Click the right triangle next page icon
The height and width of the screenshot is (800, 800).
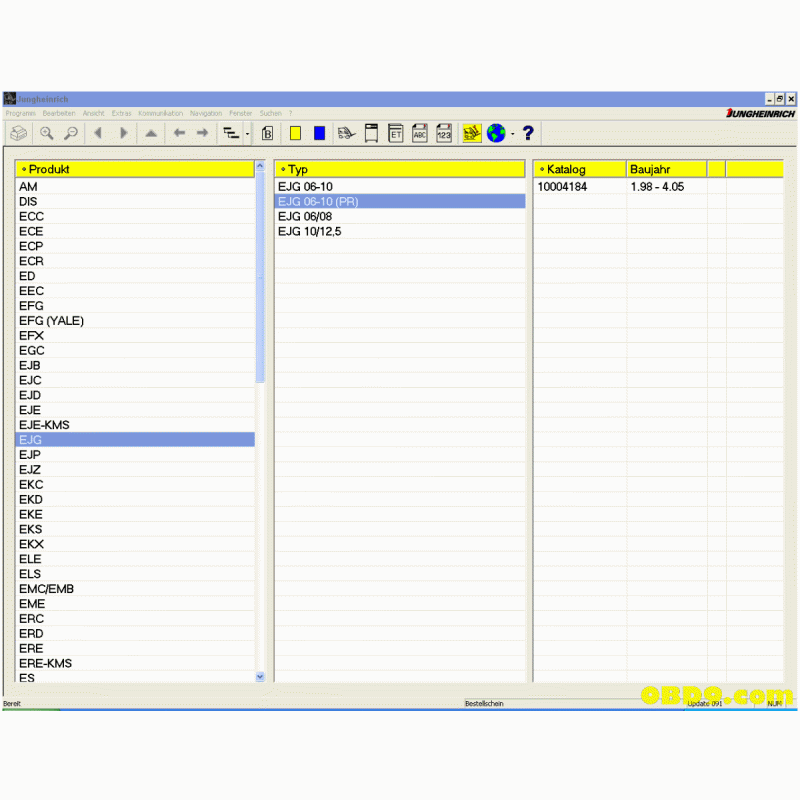(123, 134)
